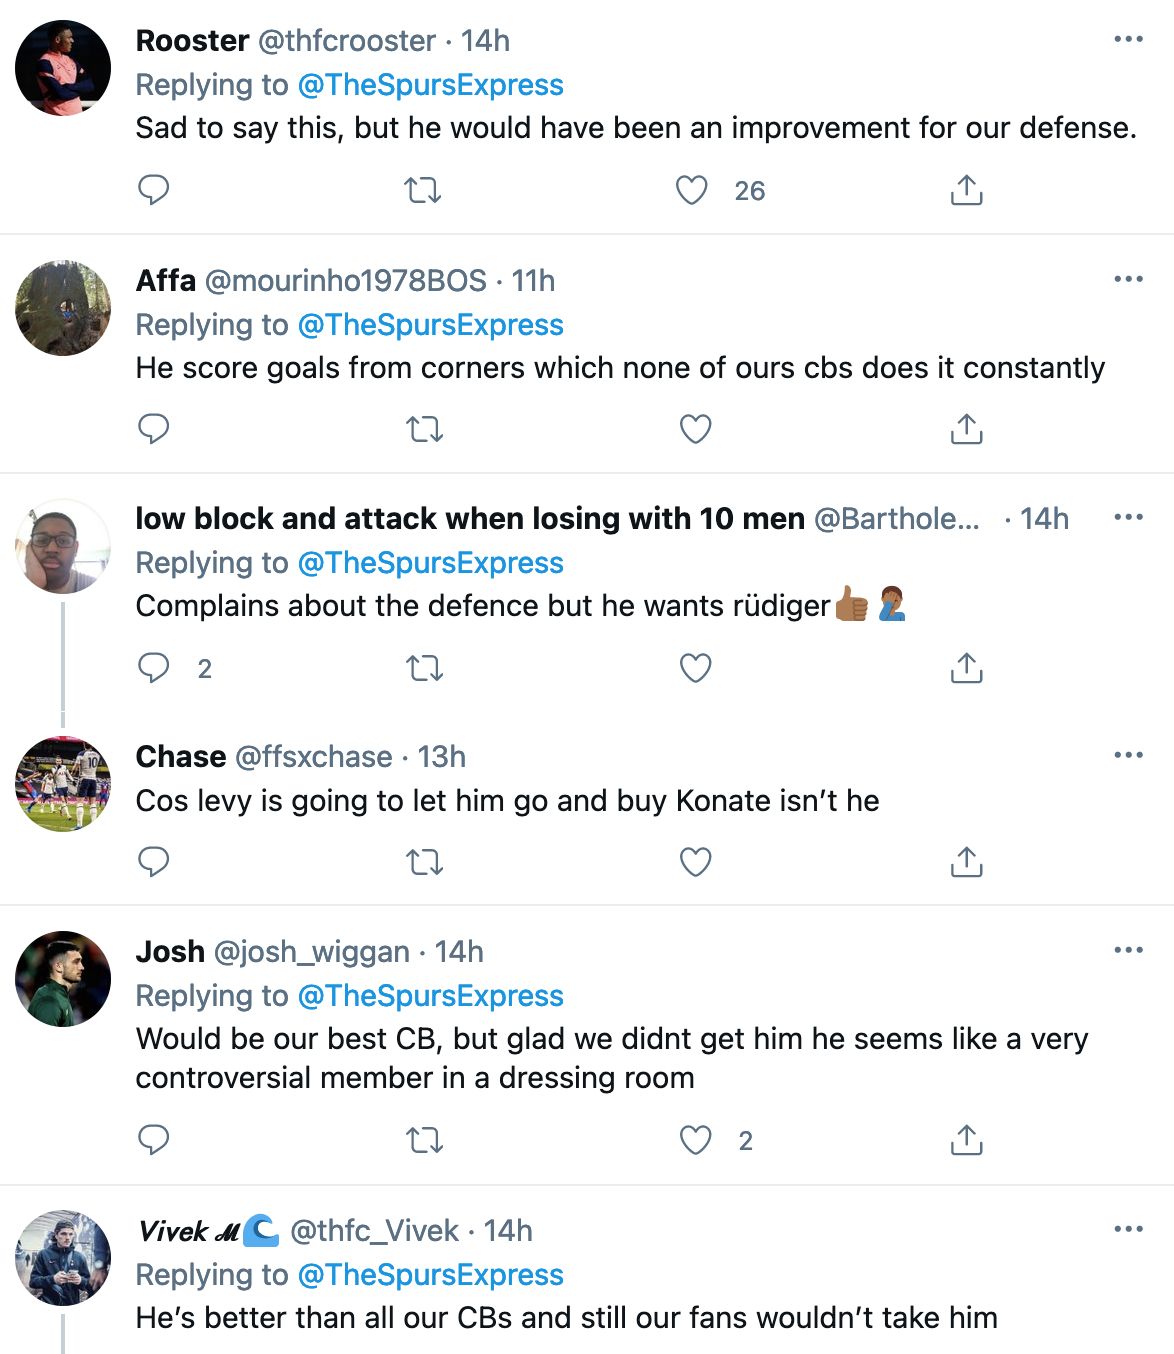This screenshot has height=1354, width=1174.
Task: Share Chase's tweet about levy
Action: pyautogui.click(x=966, y=862)
